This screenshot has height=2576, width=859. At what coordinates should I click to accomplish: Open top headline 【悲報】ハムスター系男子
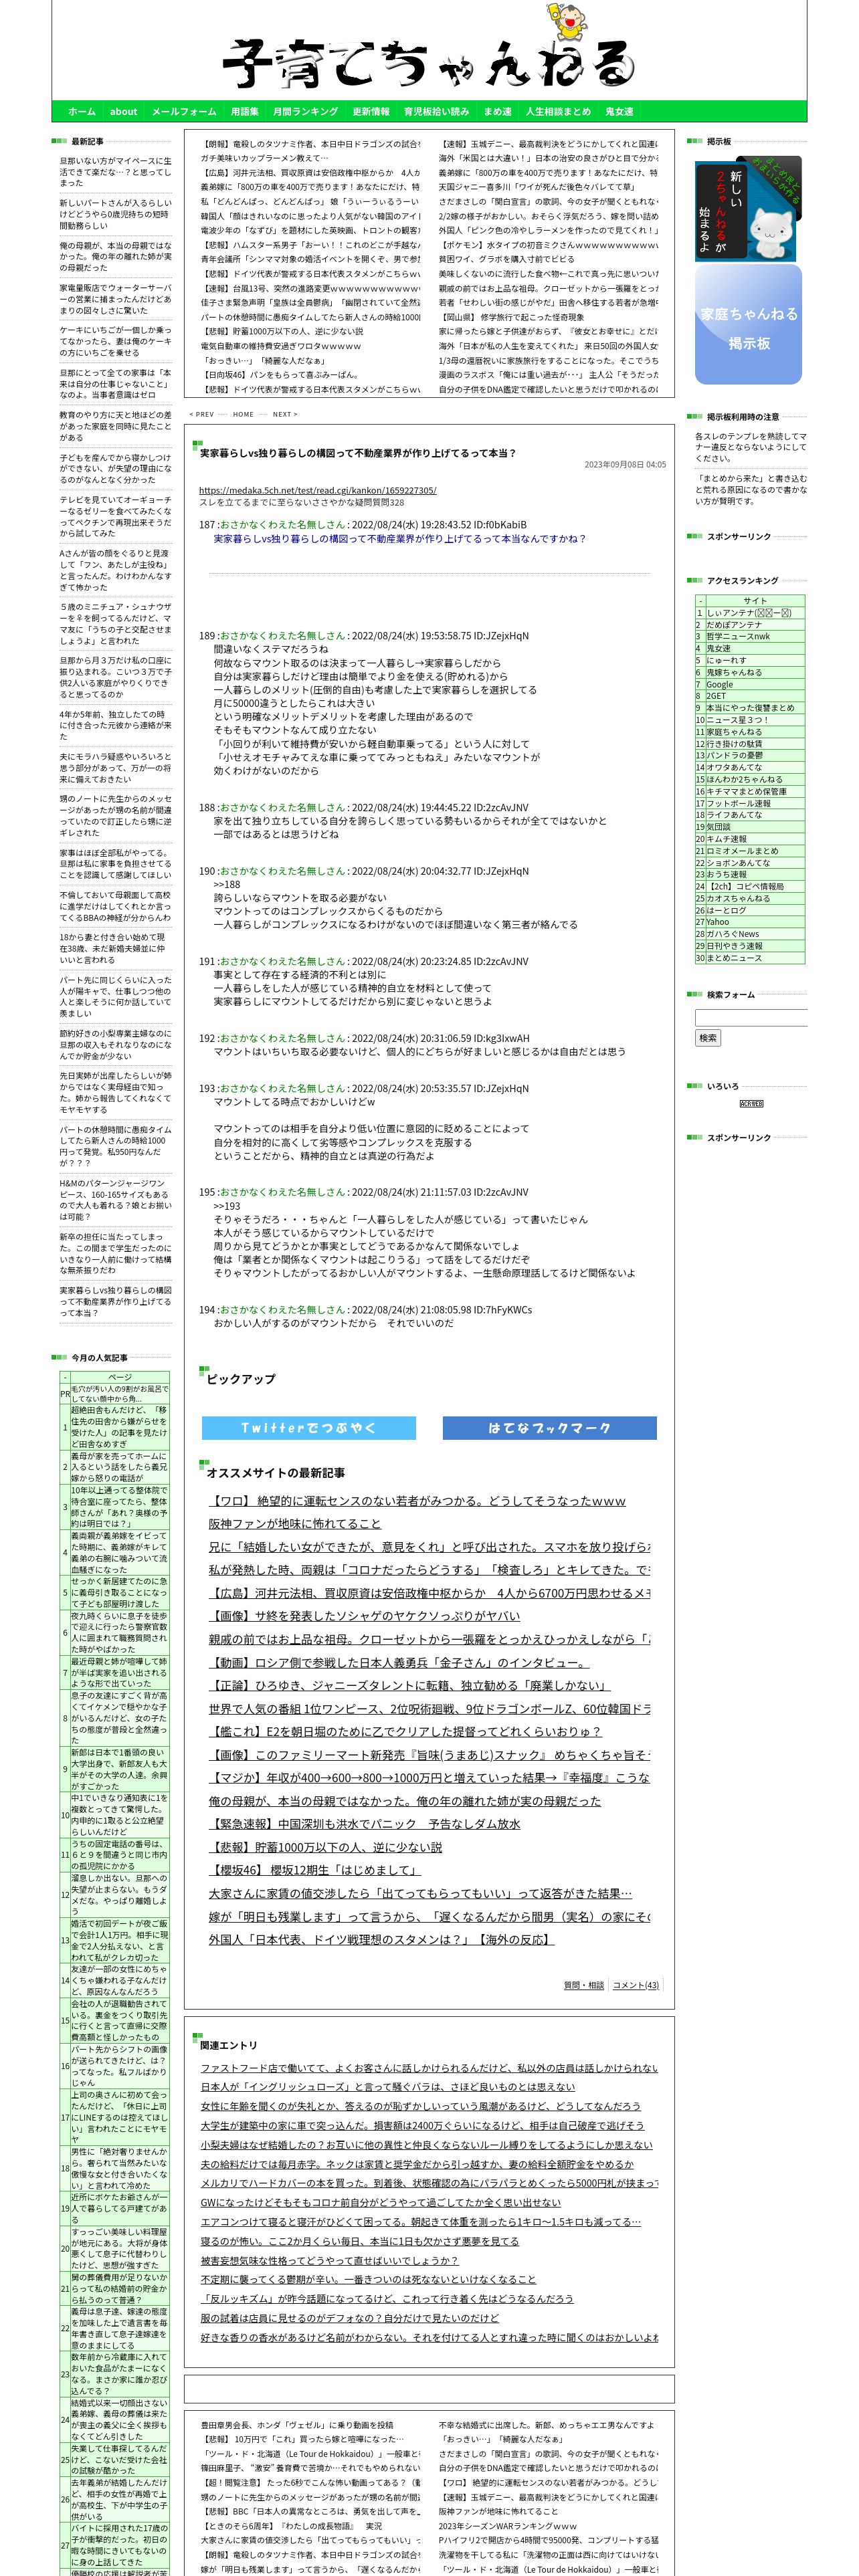click(x=310, y=245)
